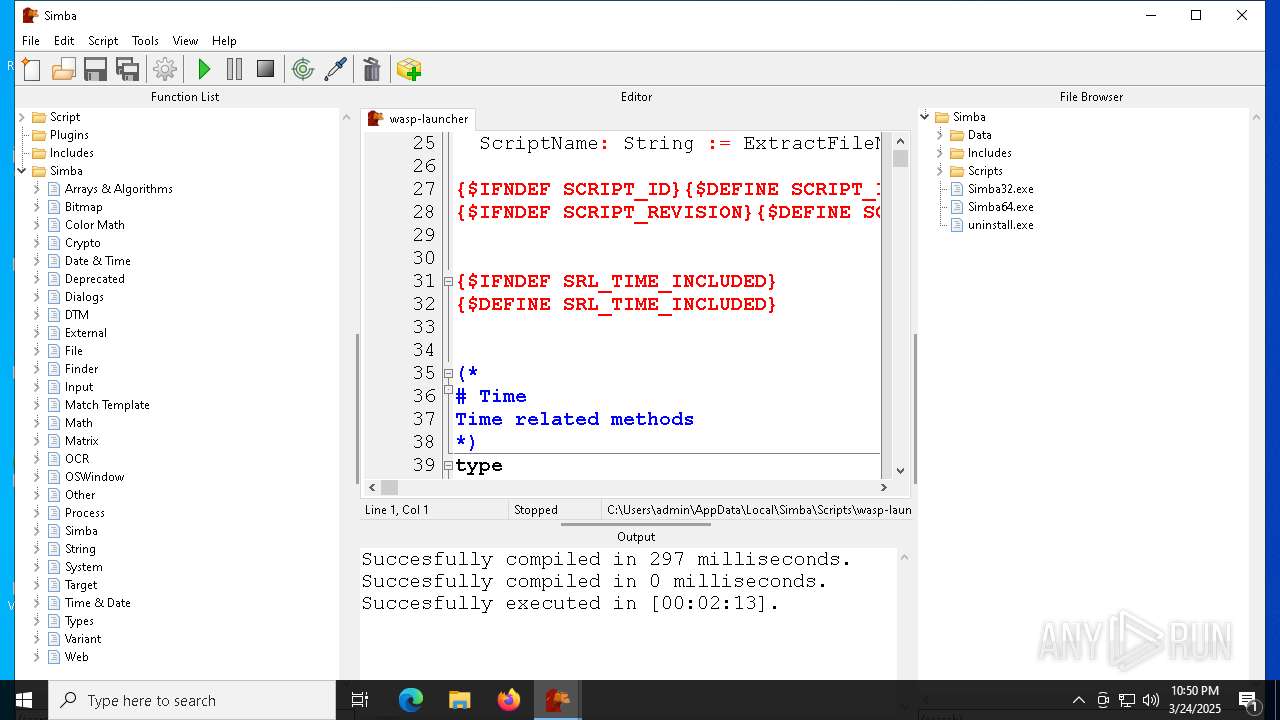1280x720 pixels.
Task: Select Simba64.exe in File Browser
Action: 1000,207
